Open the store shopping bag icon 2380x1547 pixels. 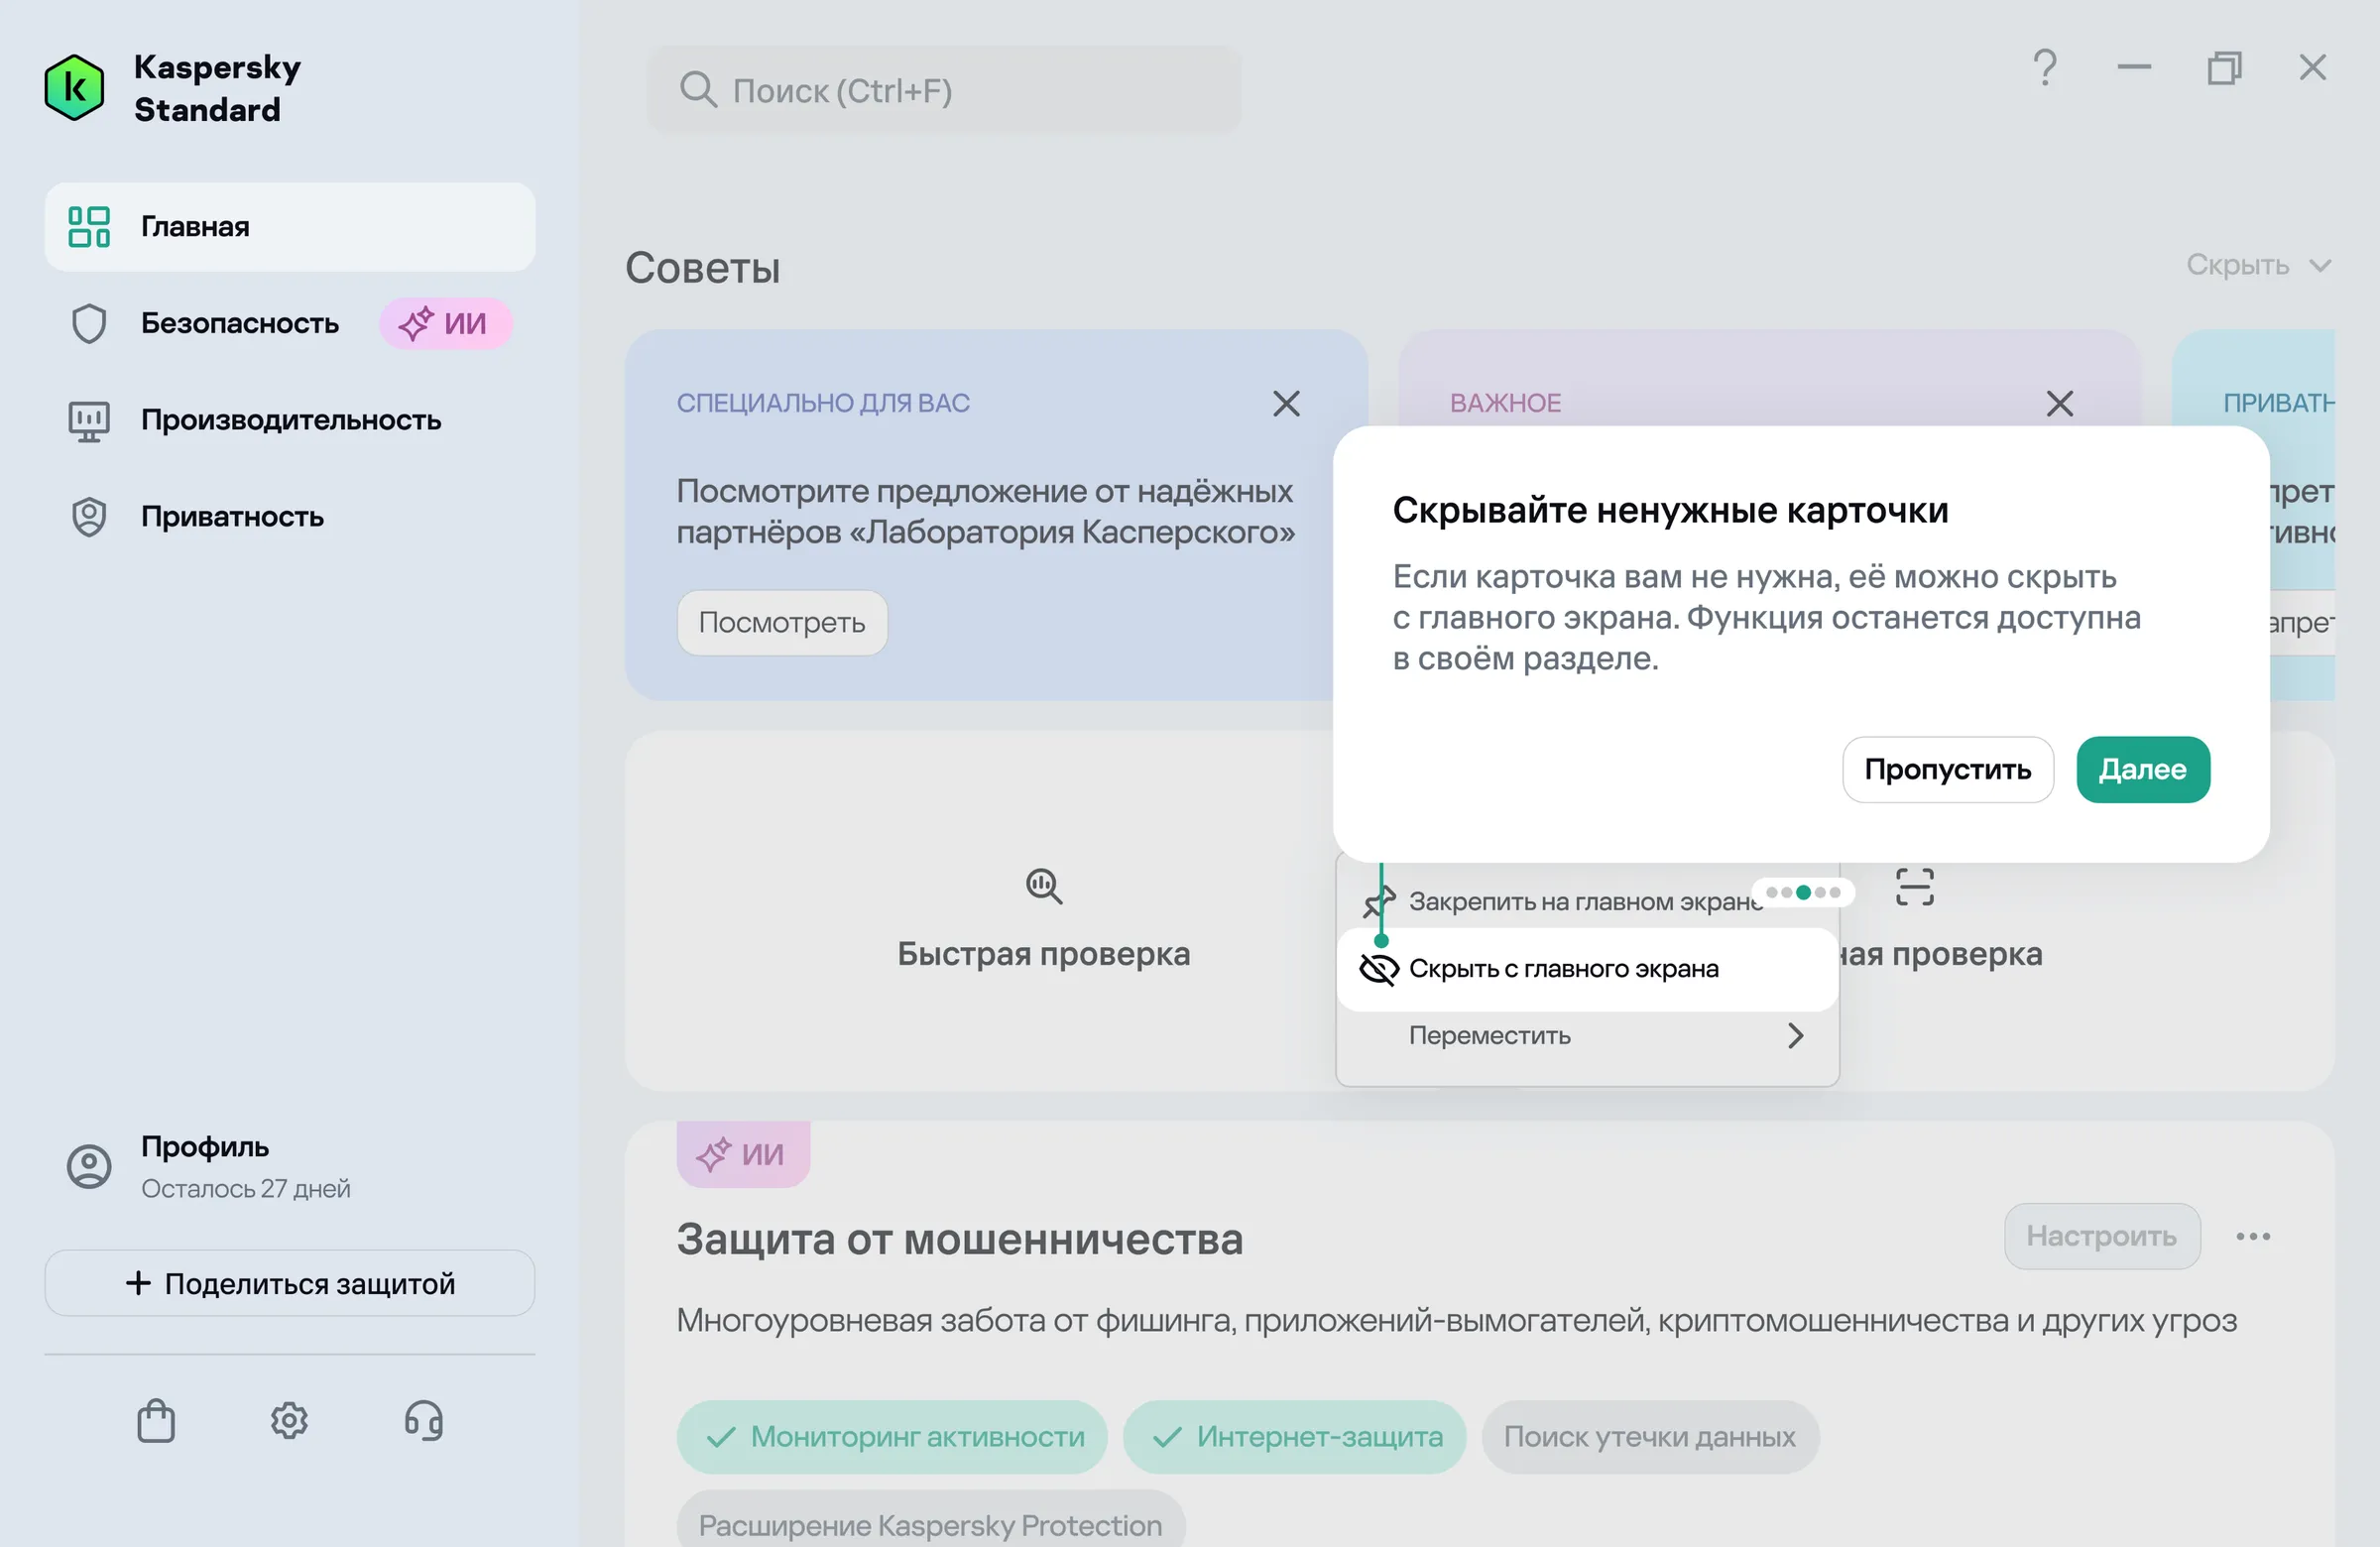[x=156, y=1420]
